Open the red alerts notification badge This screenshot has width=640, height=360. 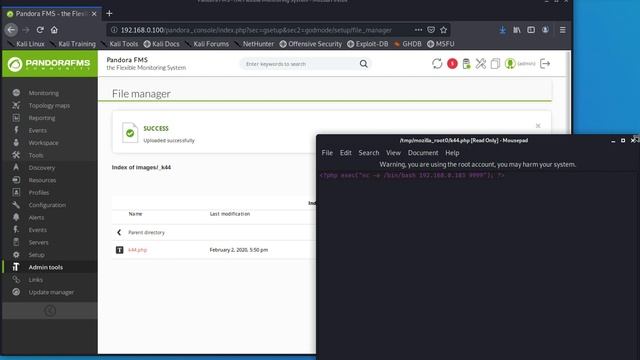[x=452, y=64]
